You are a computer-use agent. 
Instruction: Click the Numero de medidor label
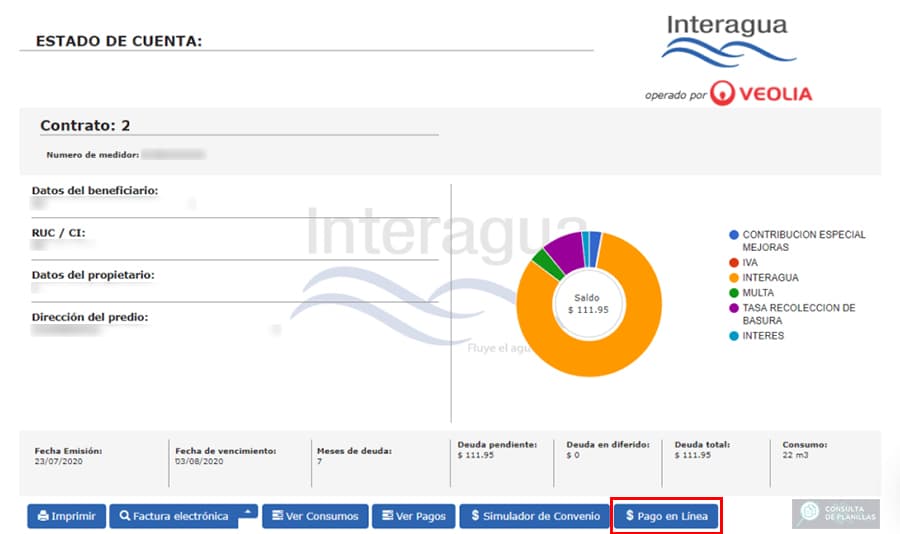(x=92, y=154)
